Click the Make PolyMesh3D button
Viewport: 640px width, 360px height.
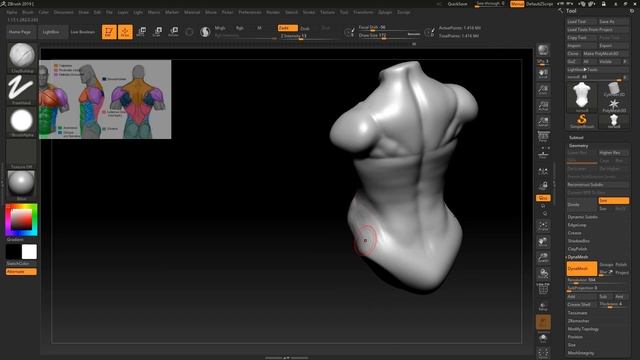click(606, 53)
